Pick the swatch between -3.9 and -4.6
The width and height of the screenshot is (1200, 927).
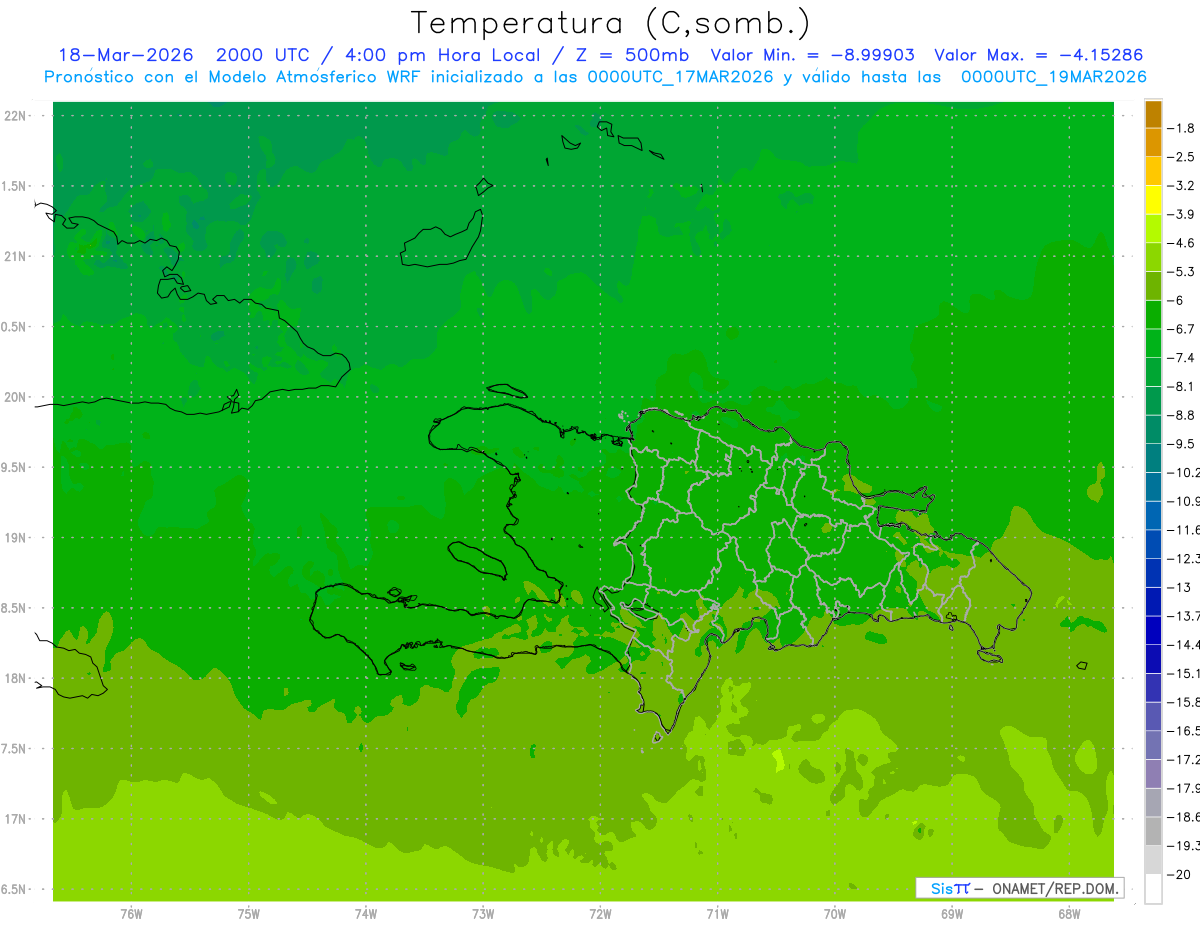[x=1153, y=229]
